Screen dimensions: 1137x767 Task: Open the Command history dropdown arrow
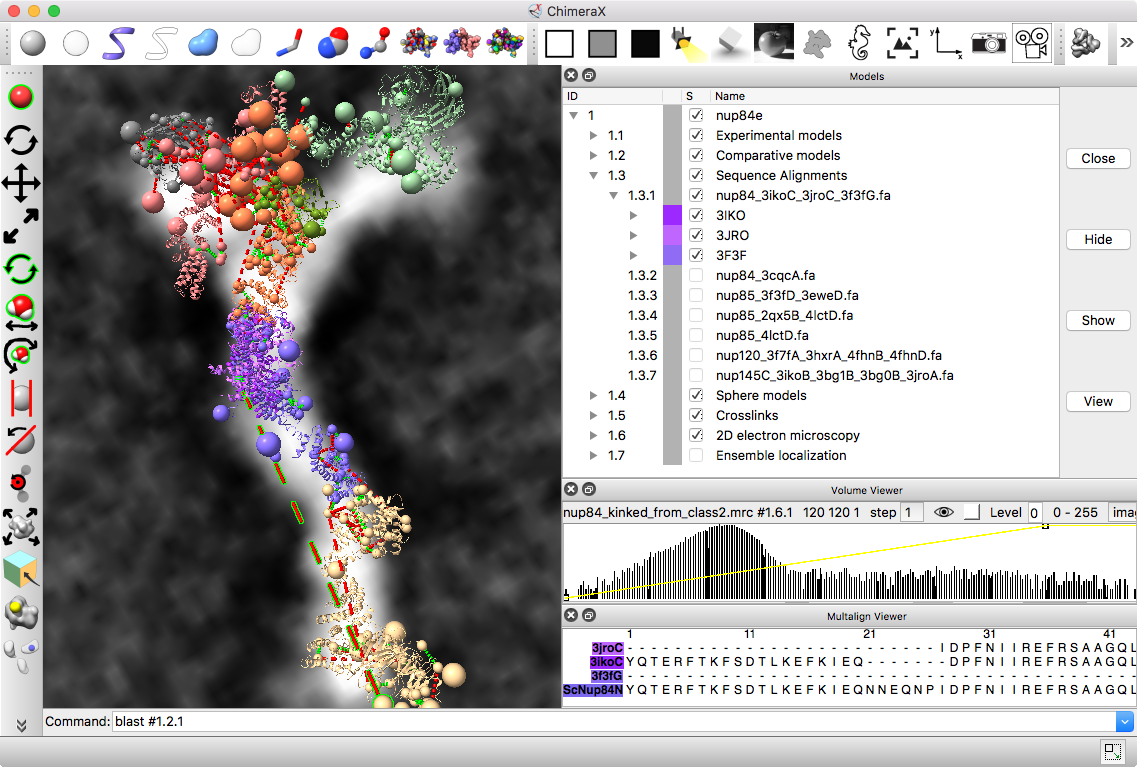[1125, 721]
